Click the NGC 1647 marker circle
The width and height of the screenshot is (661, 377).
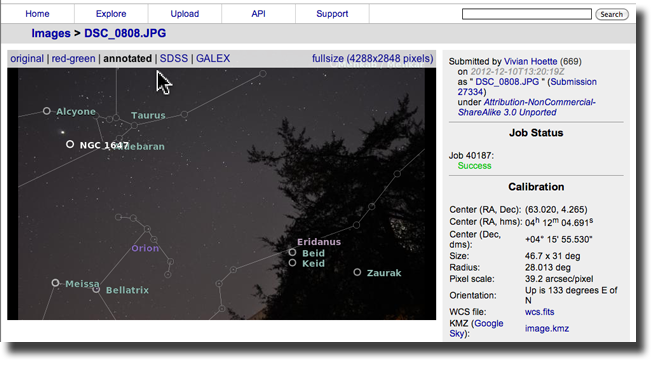point(70,145)
